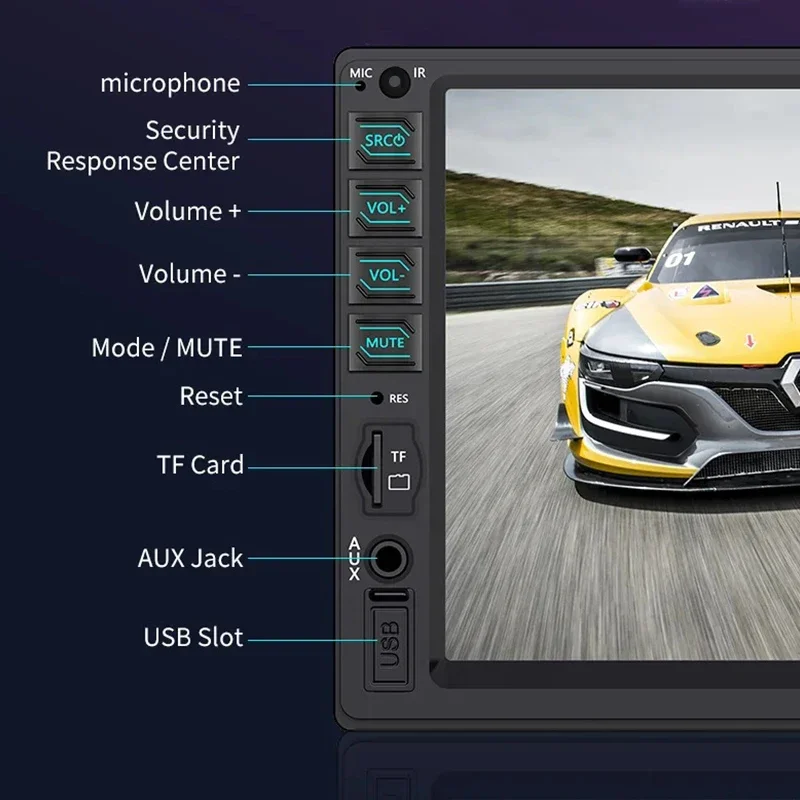Click the 'Reset' label text

click(x=211, y=397)
